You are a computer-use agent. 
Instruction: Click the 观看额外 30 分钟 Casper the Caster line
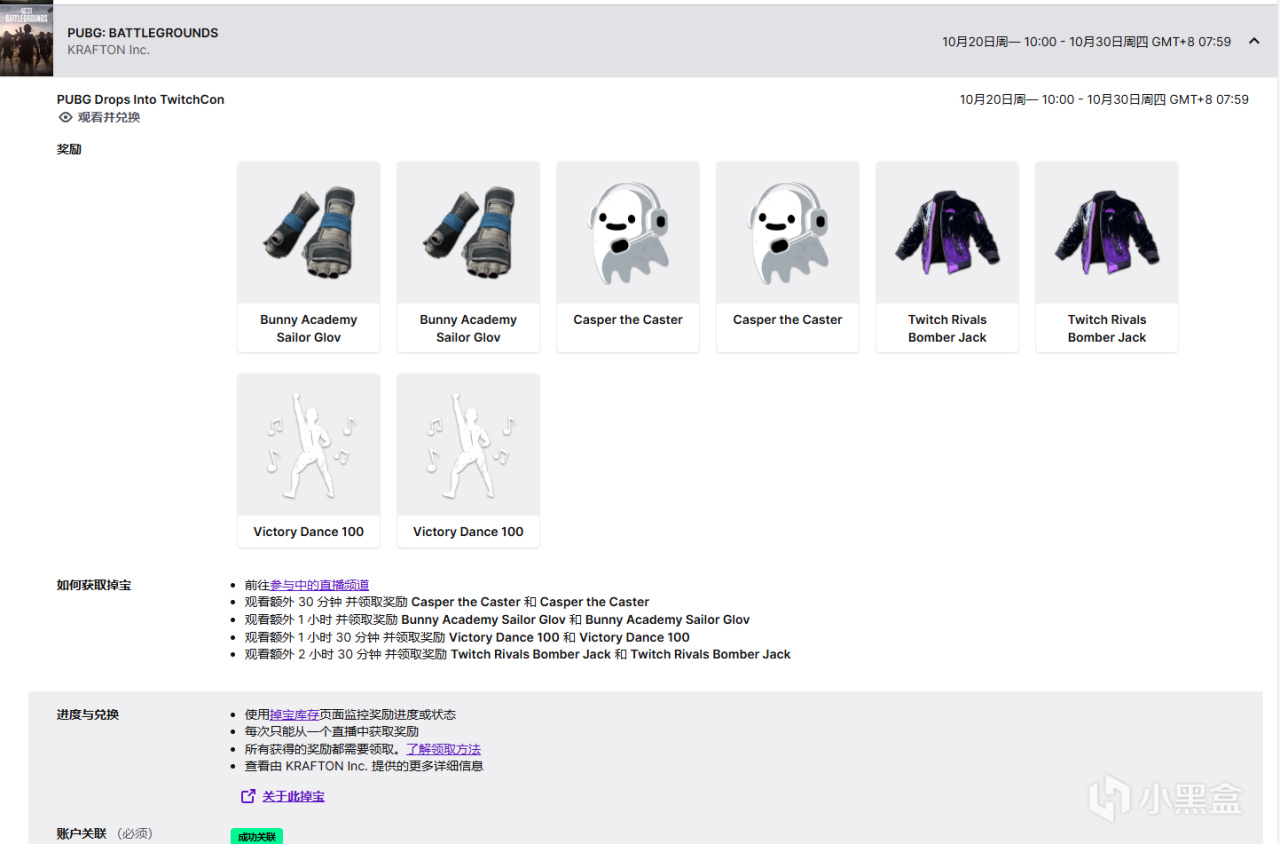(x=447, y=602)
